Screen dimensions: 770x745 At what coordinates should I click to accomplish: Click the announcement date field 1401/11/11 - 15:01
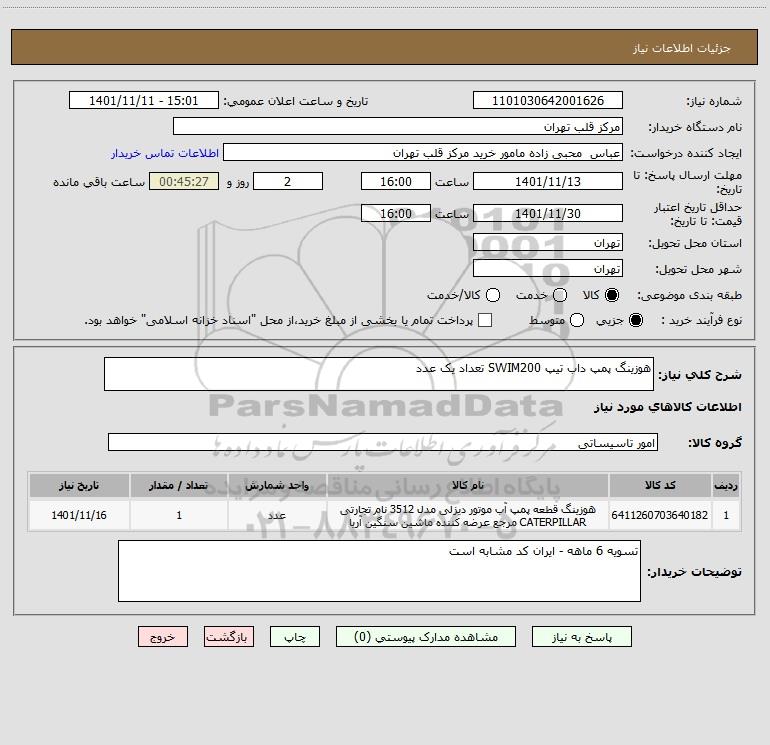click(143, 101)
